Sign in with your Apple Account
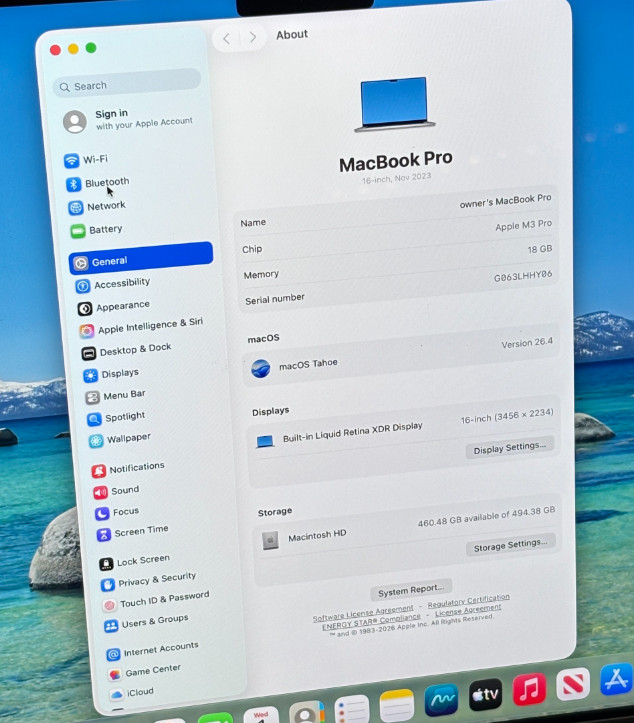The width and height of the screenshot is (634, 723). (x=128, y=120)
